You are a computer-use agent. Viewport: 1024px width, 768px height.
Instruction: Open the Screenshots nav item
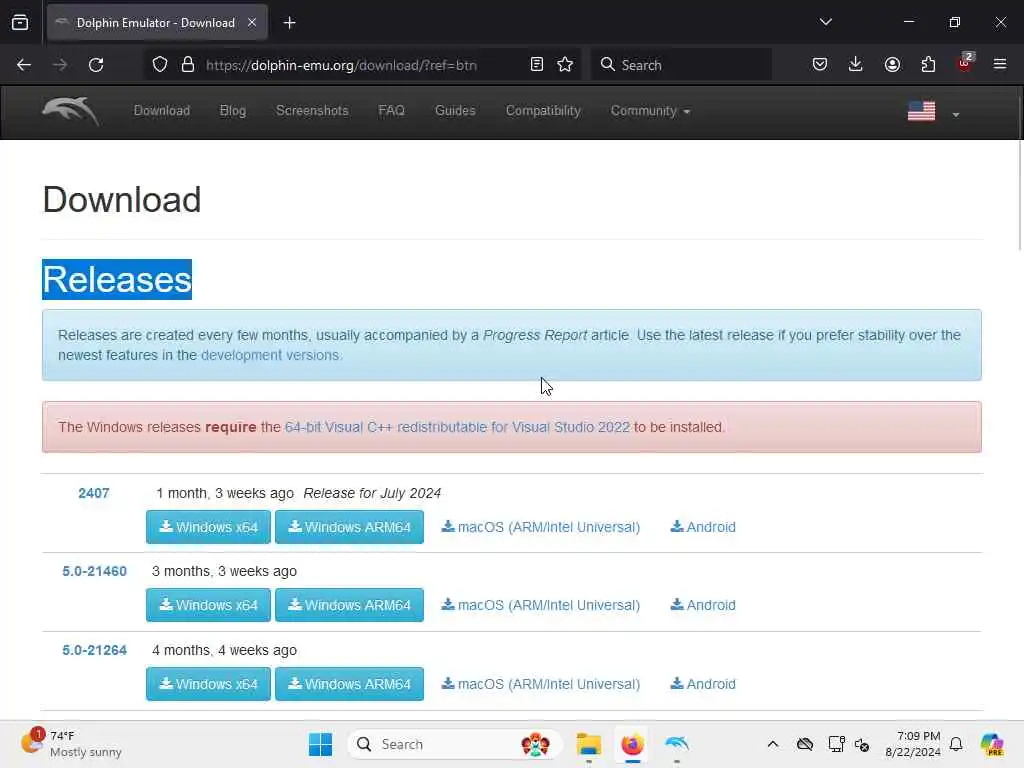coord(312,111)
